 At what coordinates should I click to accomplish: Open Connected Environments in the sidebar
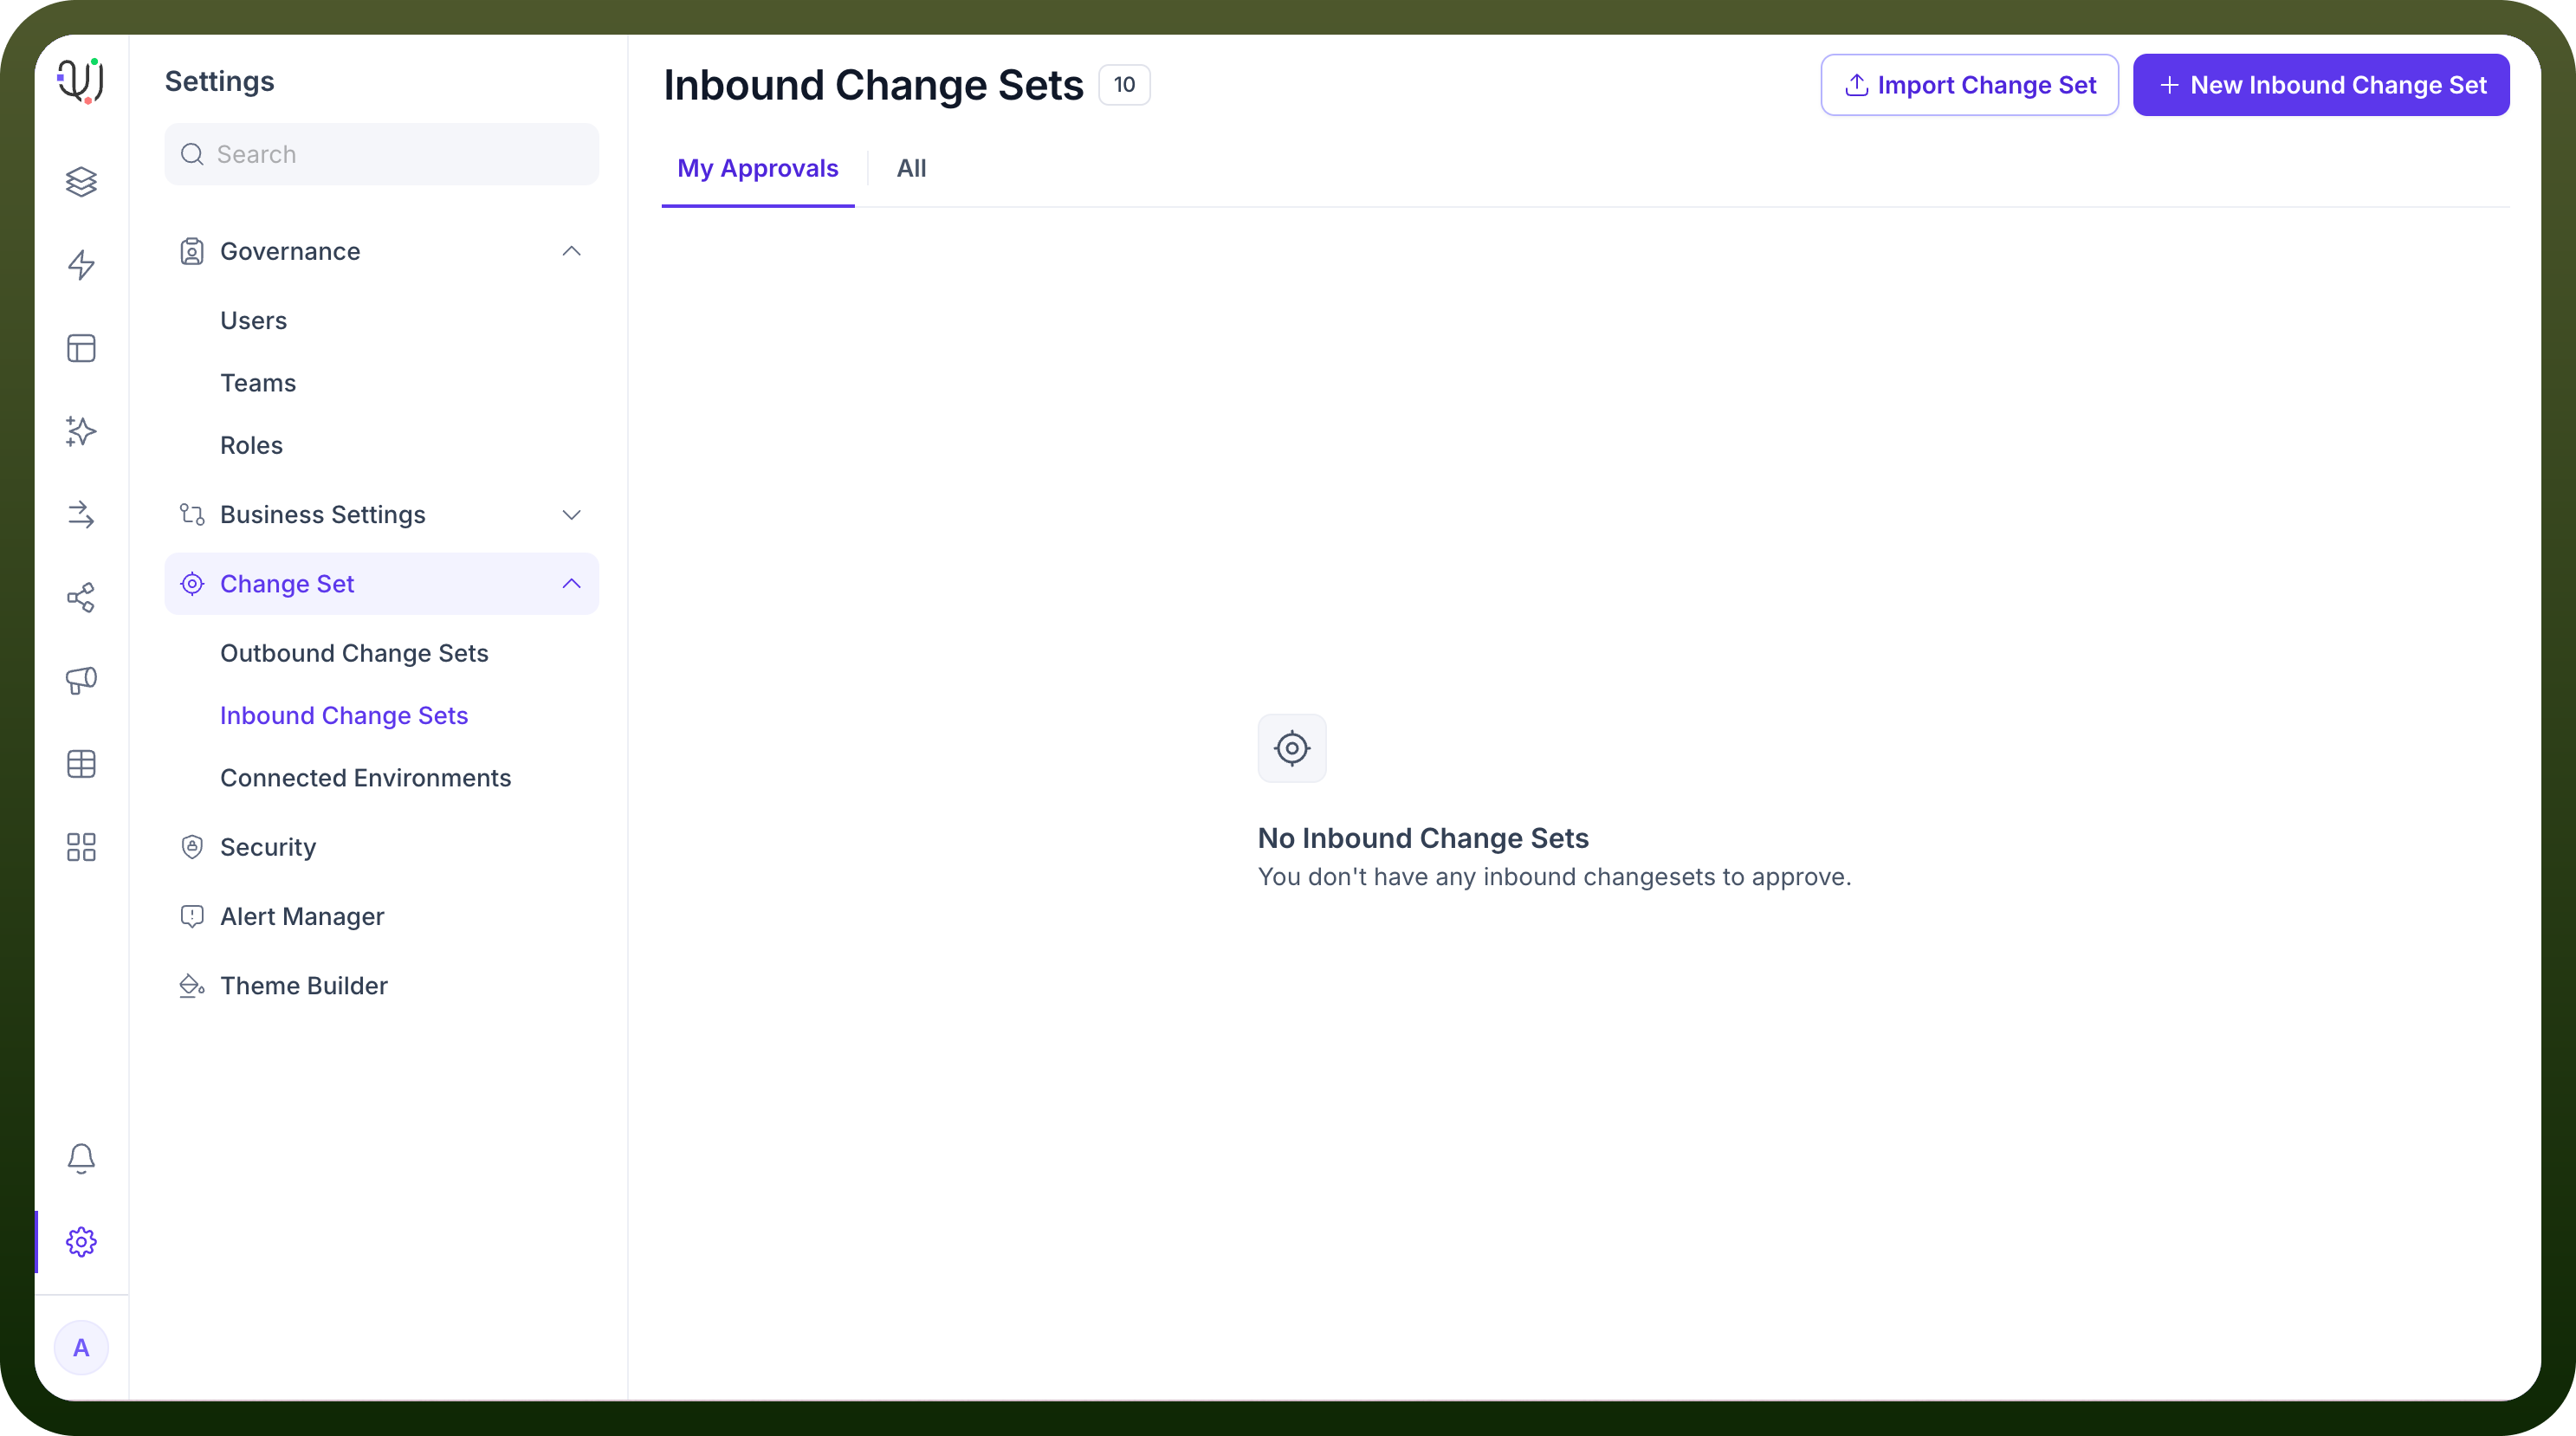click(x=365, y=778)
